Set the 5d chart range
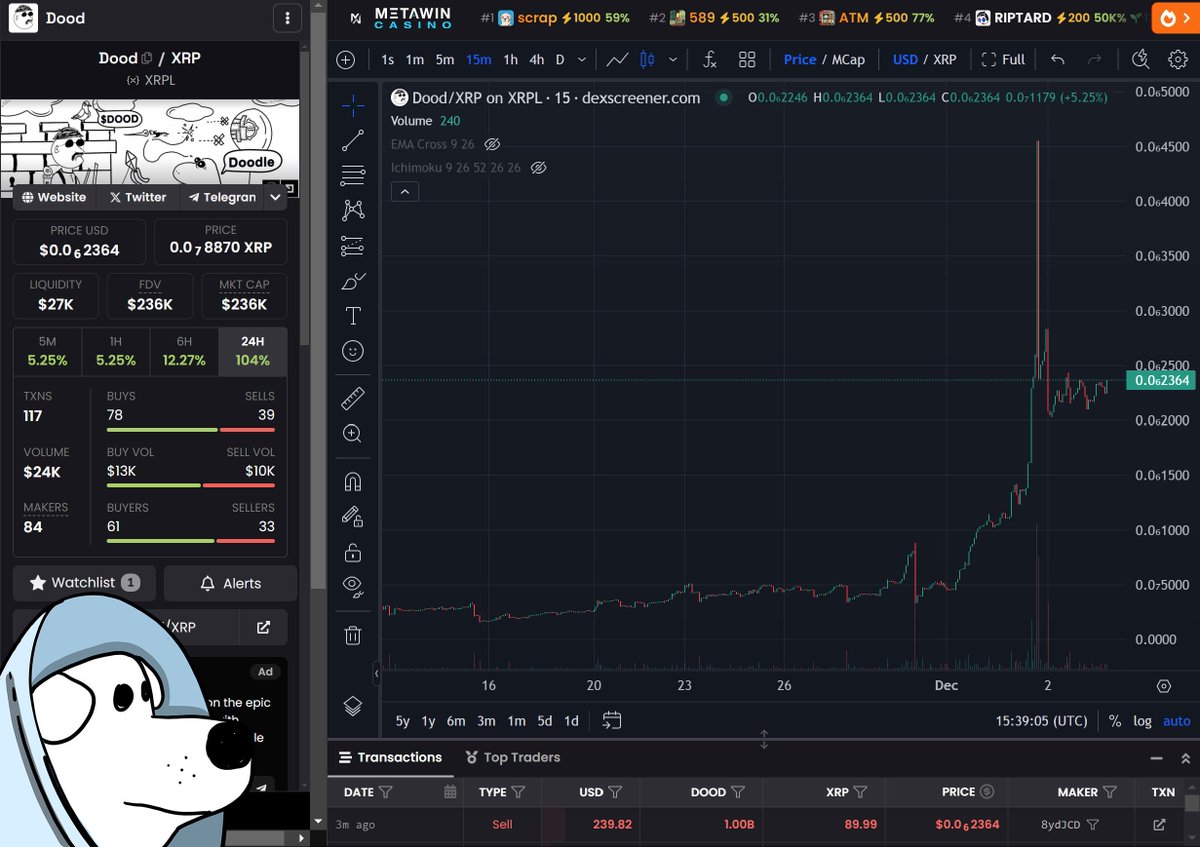 point(544,720)
